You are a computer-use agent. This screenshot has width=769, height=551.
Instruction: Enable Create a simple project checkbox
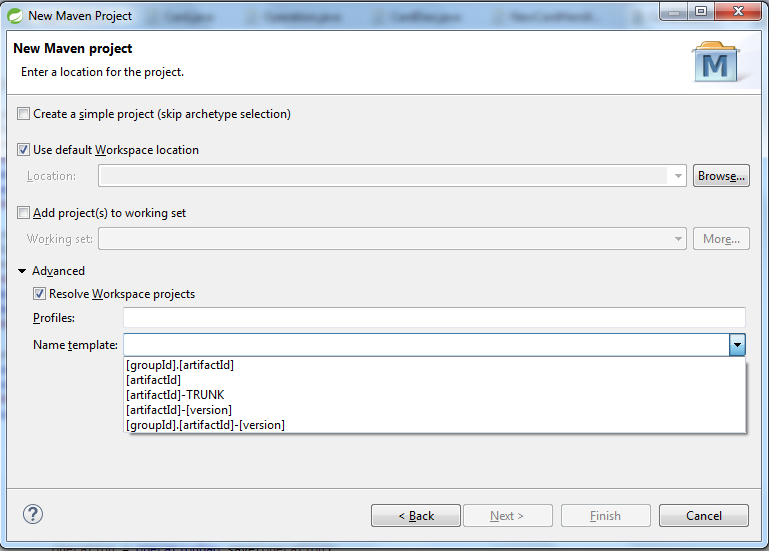tap(23, 114)
